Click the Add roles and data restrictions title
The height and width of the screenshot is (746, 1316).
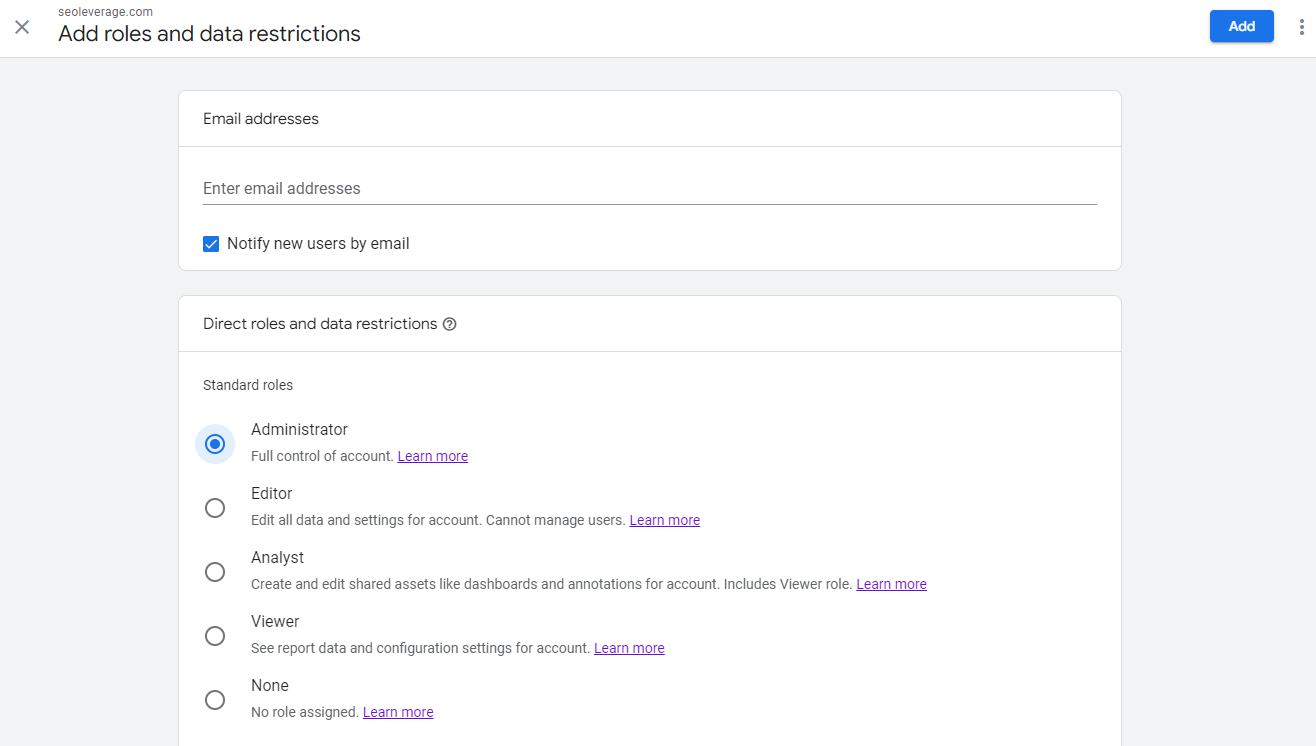210,34
